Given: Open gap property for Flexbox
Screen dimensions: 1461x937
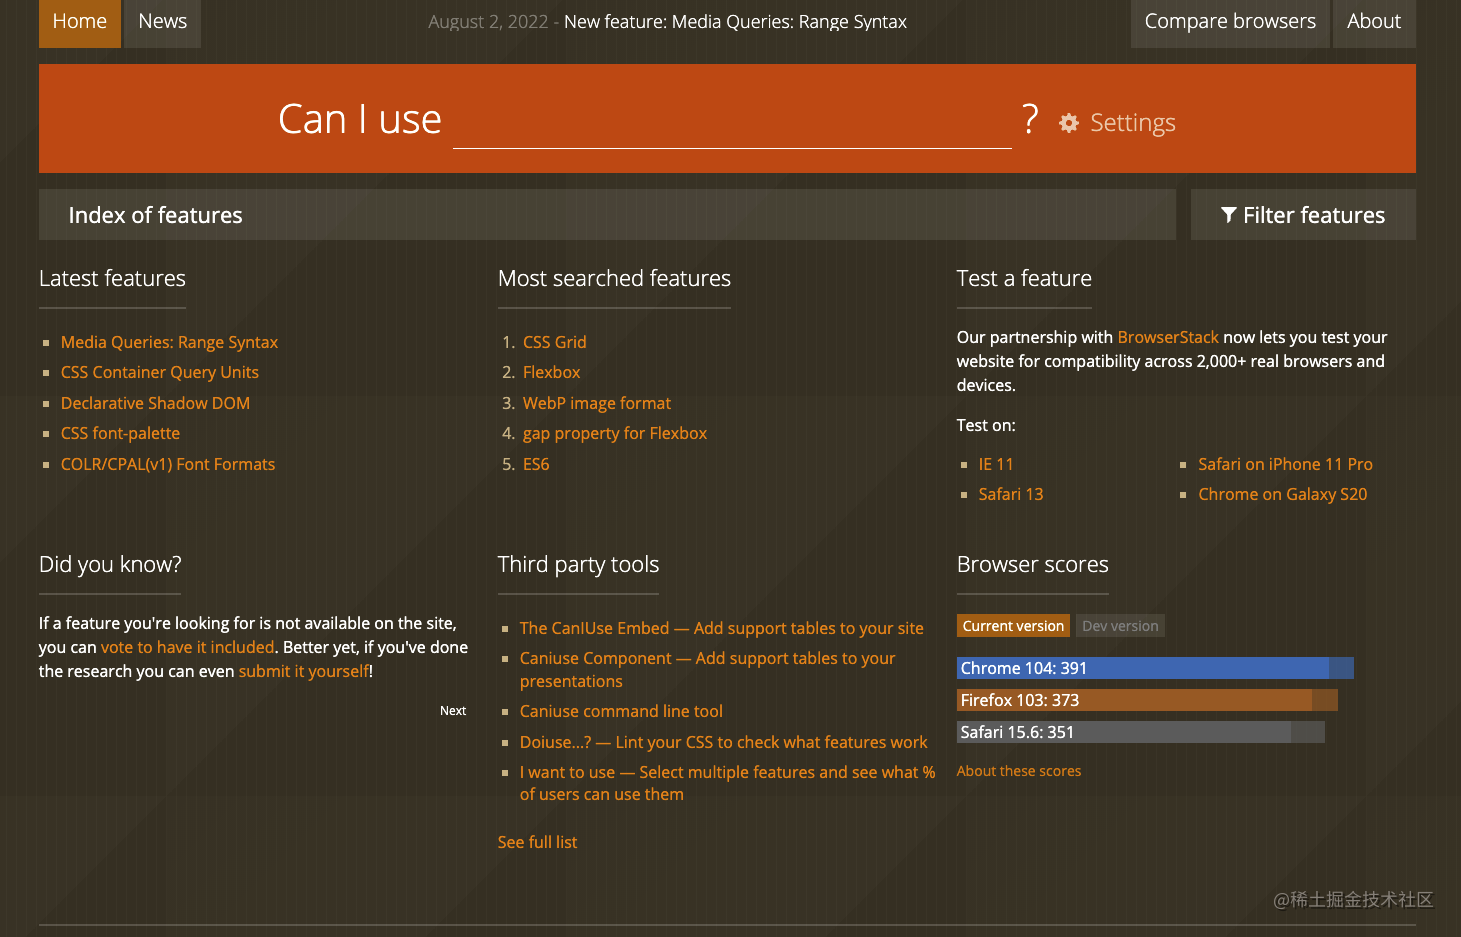Looking at the screenshot, I should [x=615, y=433].
